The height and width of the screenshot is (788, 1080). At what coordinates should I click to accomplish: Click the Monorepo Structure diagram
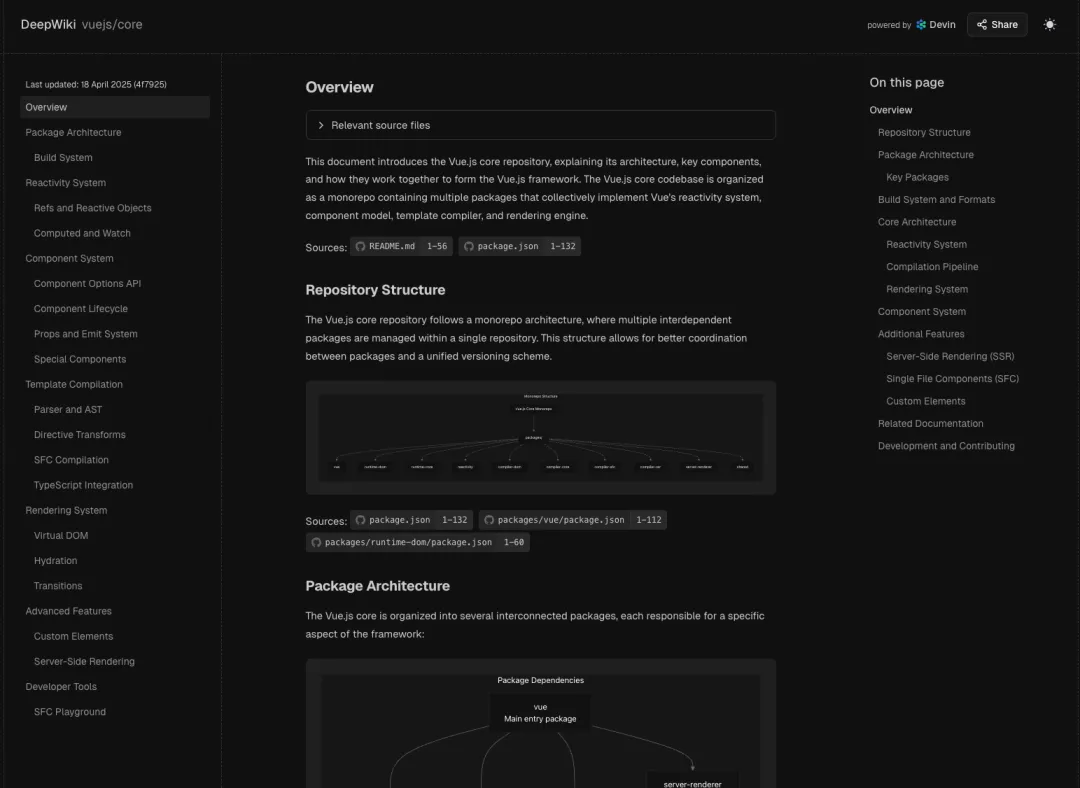click(x=540, y=437)
